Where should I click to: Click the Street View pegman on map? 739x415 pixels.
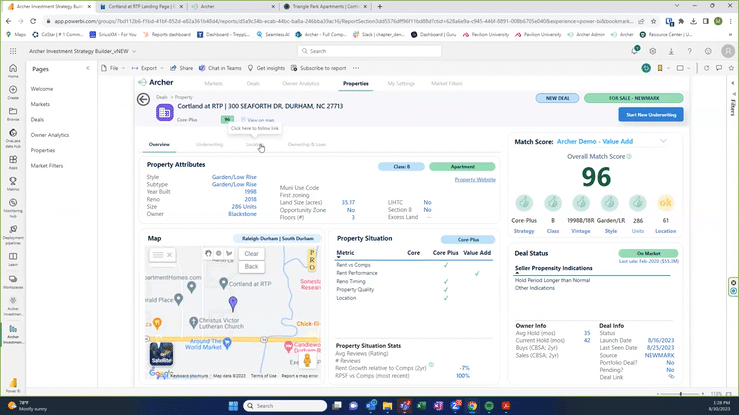coord(307,360)
